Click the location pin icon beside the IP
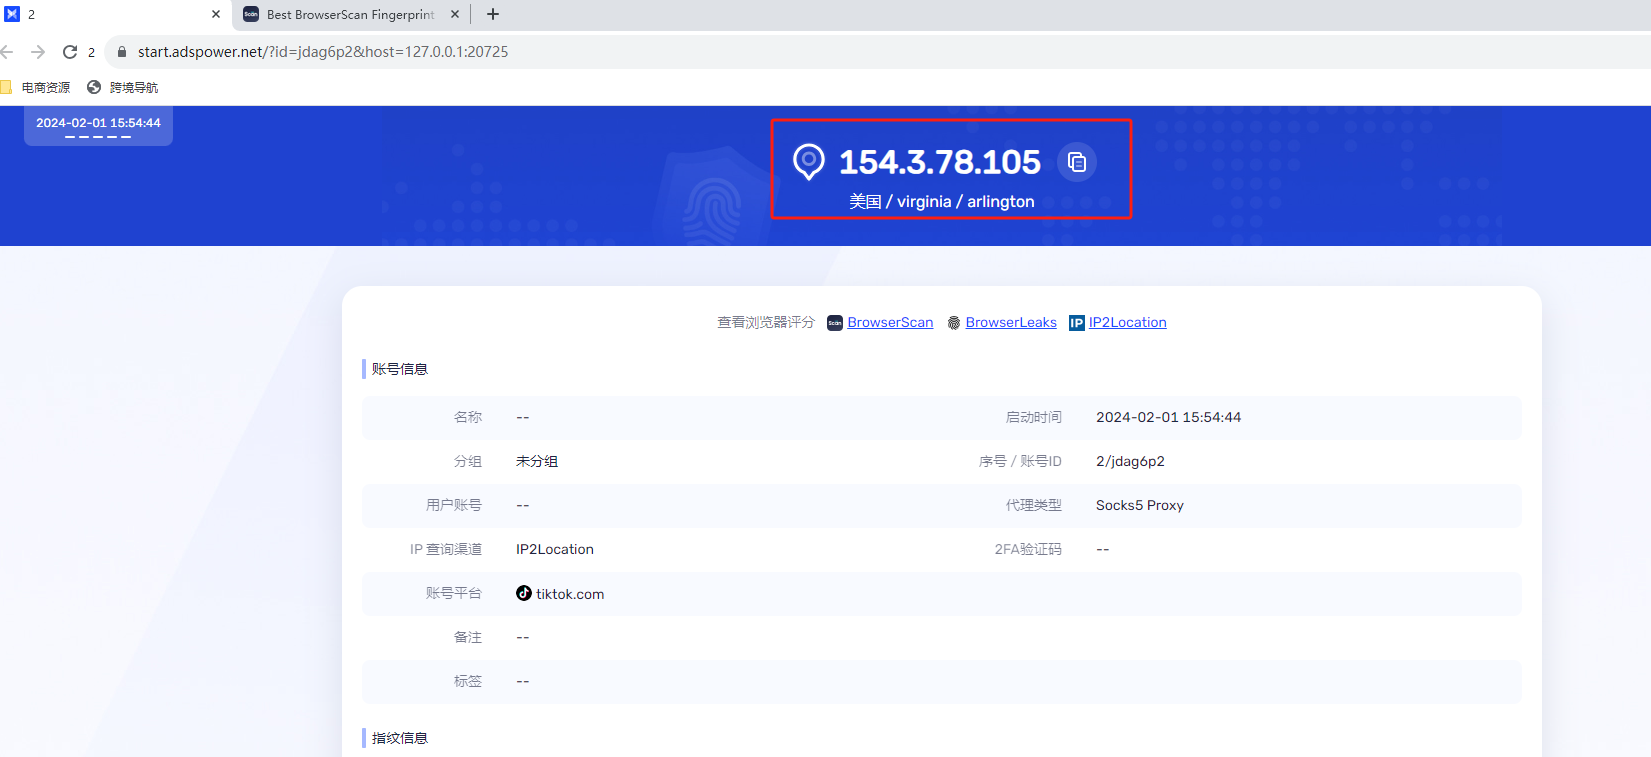The image size is (1651, 757). (808, 161)
